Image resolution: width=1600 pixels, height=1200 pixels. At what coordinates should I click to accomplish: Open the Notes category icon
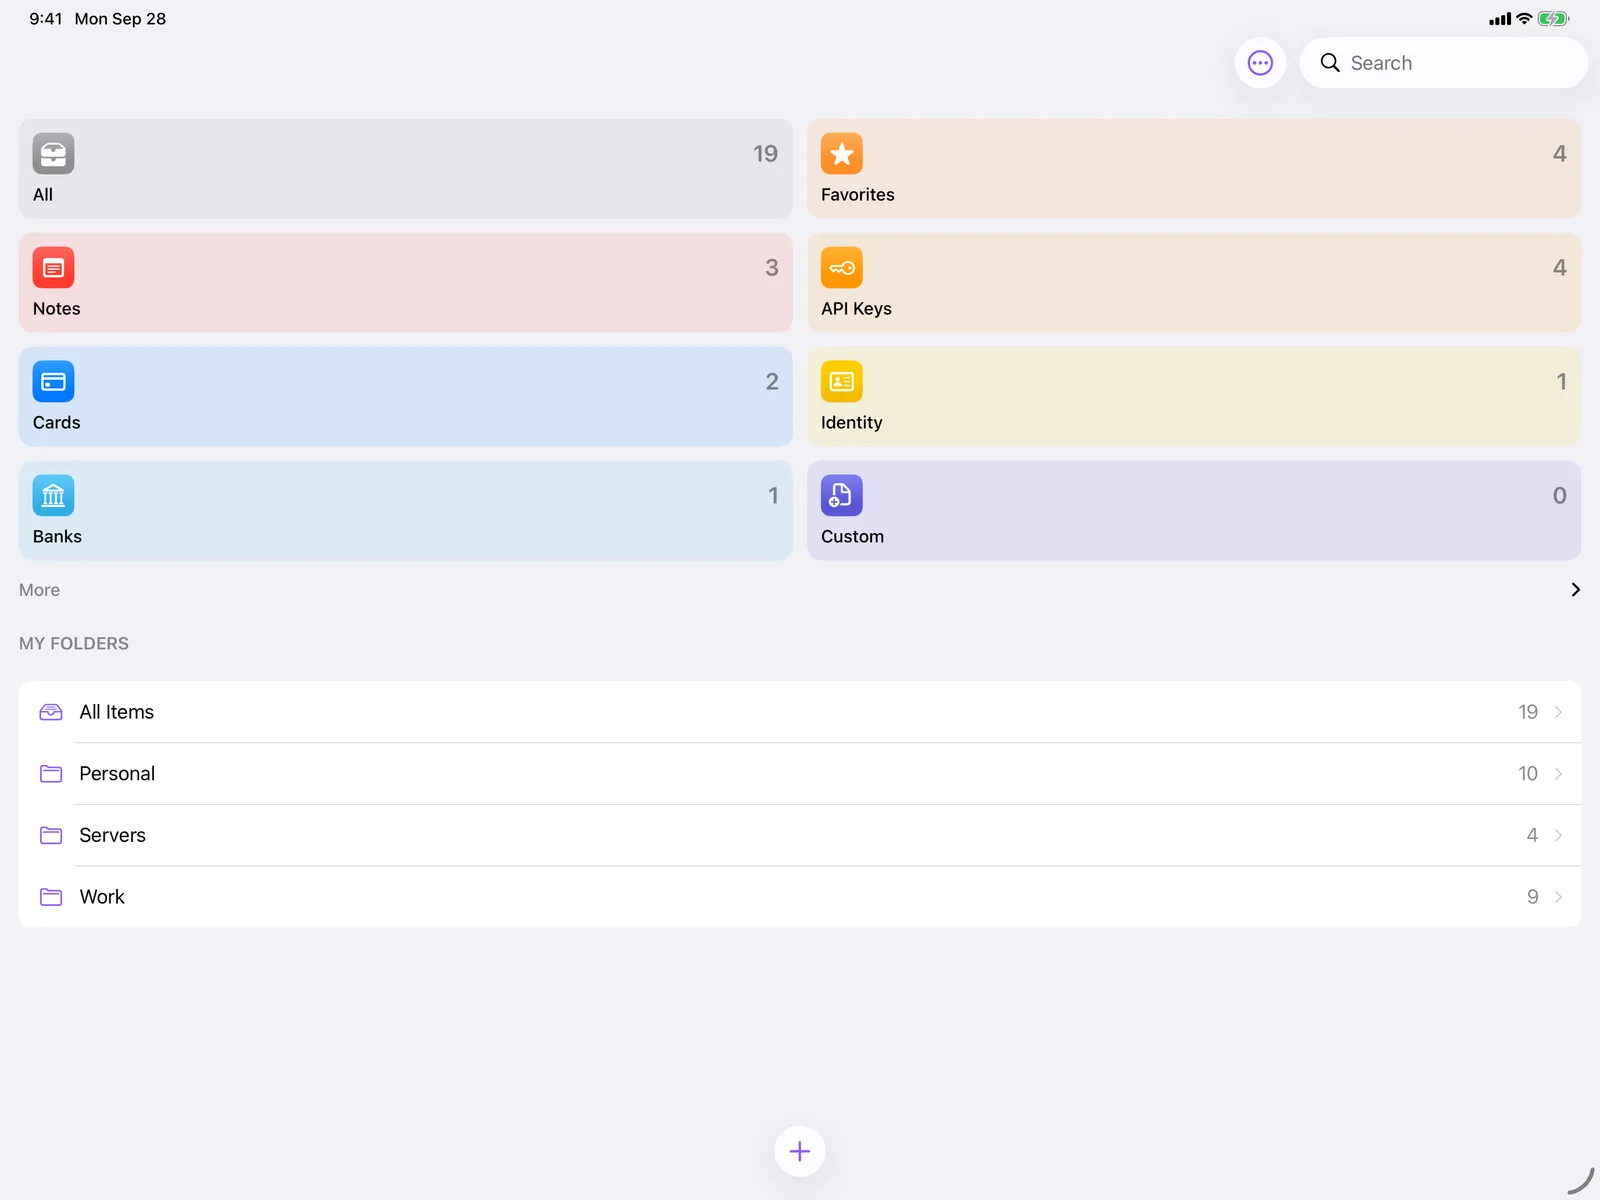pyautogui.click(x=53, y=268)
